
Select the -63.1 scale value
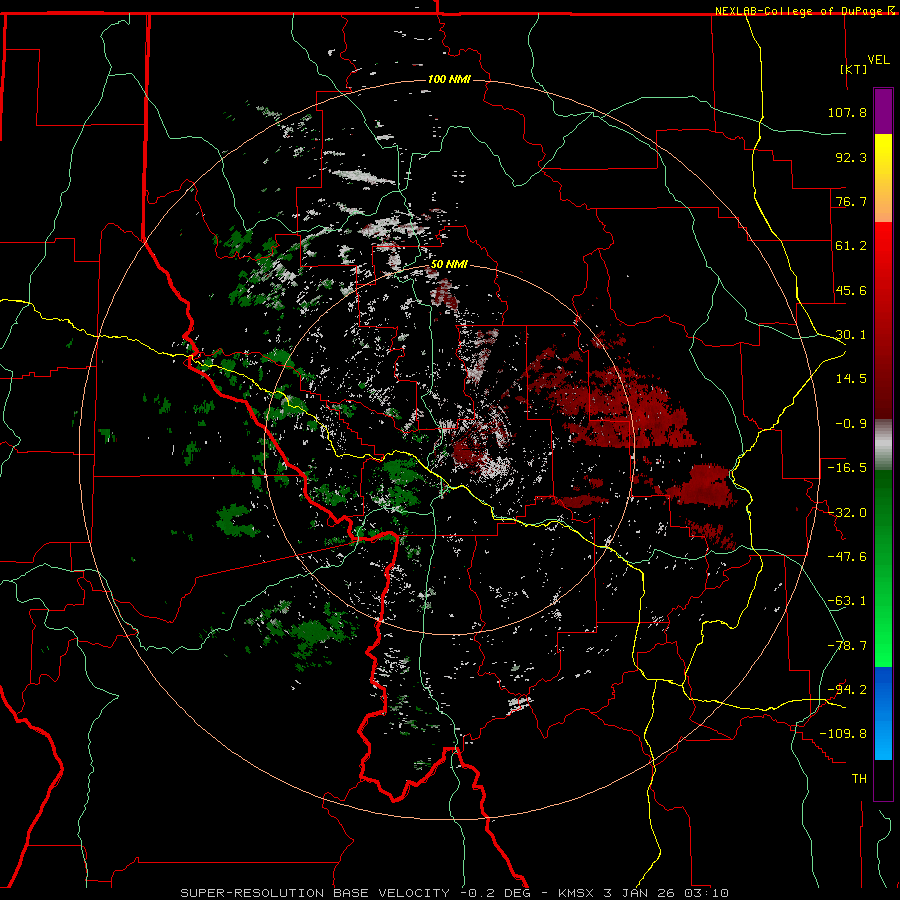[847, 601]
